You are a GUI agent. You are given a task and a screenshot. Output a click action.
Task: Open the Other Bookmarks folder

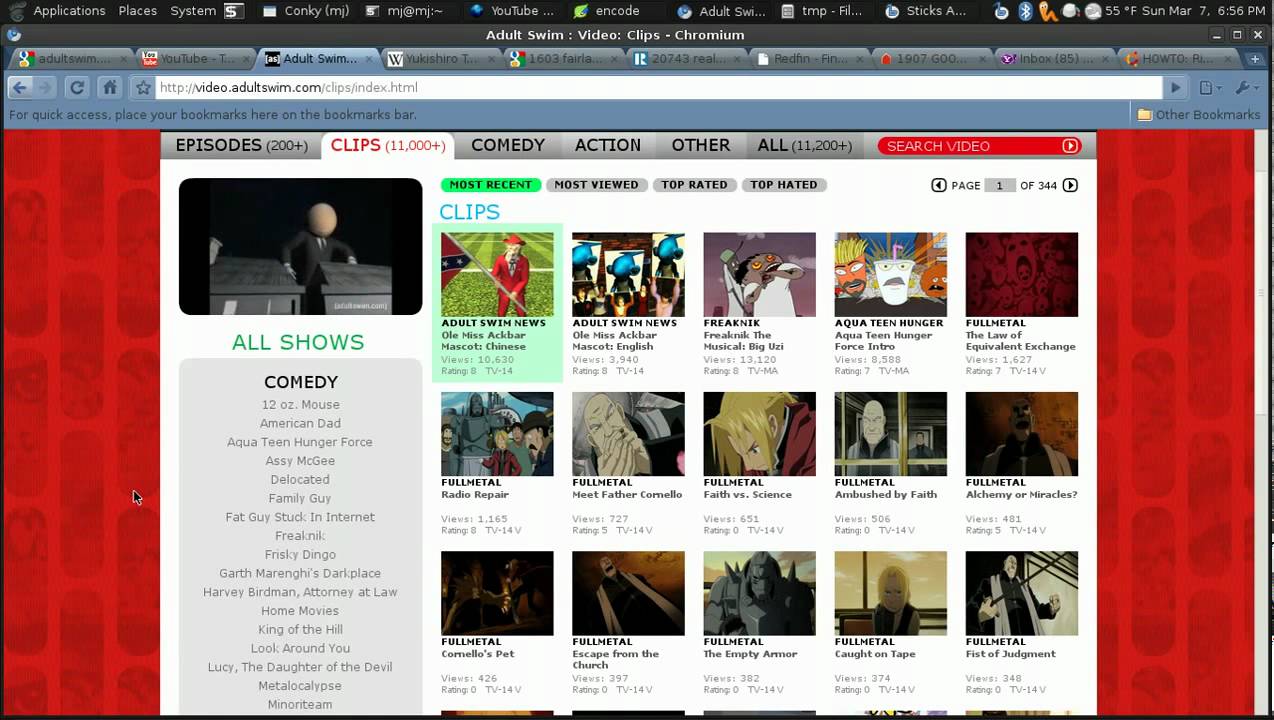coord(1199,114)
